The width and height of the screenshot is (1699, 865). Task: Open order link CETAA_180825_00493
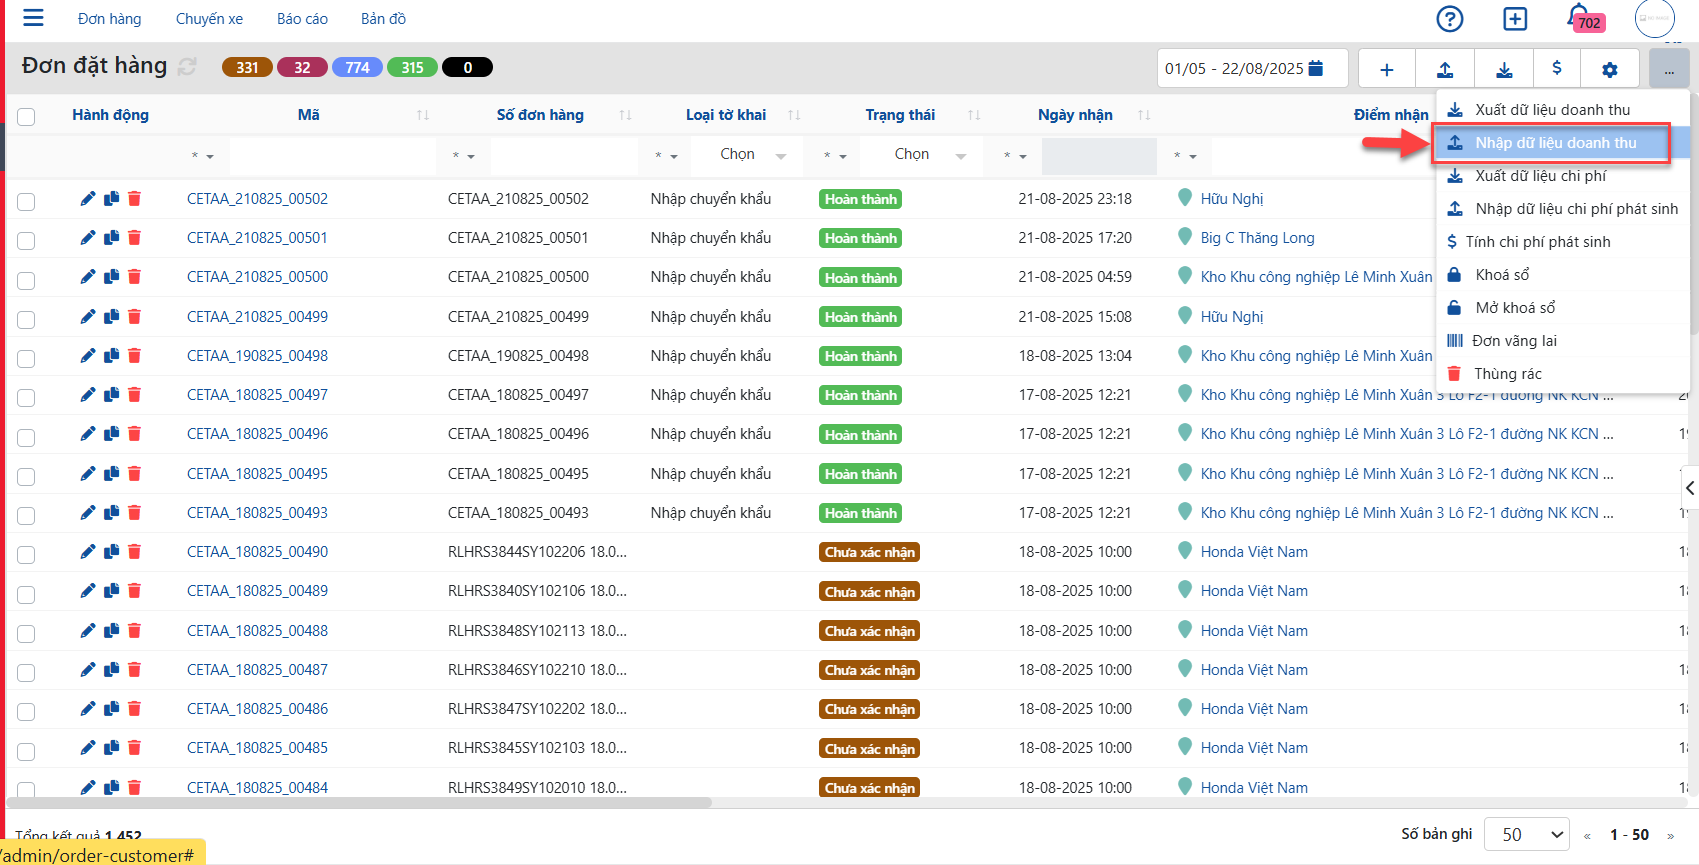click(257, 513)
